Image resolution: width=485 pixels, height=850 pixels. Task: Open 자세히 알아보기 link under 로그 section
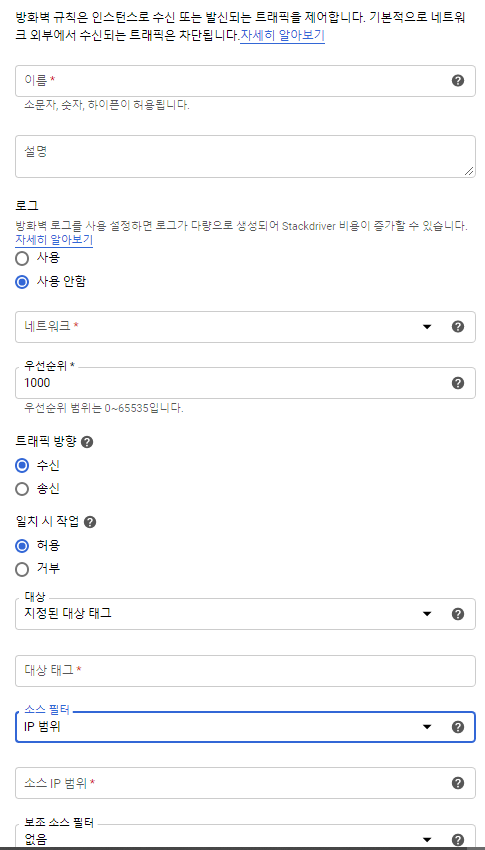point(54,240)
